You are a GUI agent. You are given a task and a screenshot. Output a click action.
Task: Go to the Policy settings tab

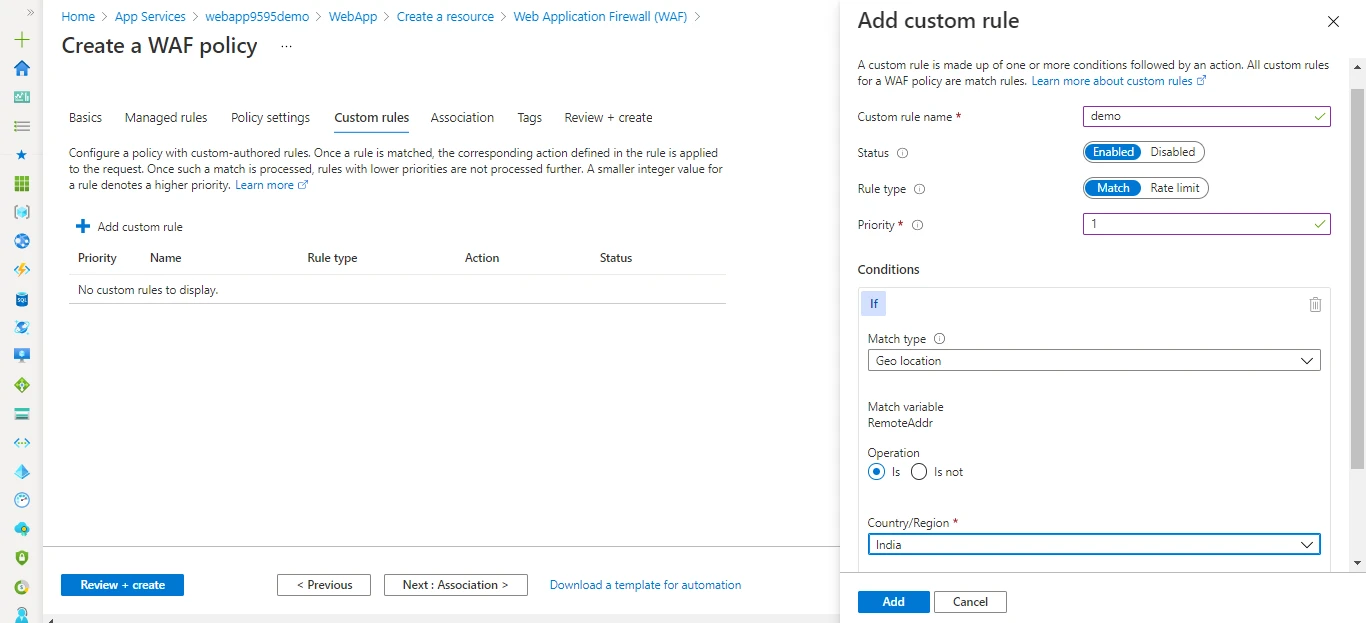(x=270, y=118)
